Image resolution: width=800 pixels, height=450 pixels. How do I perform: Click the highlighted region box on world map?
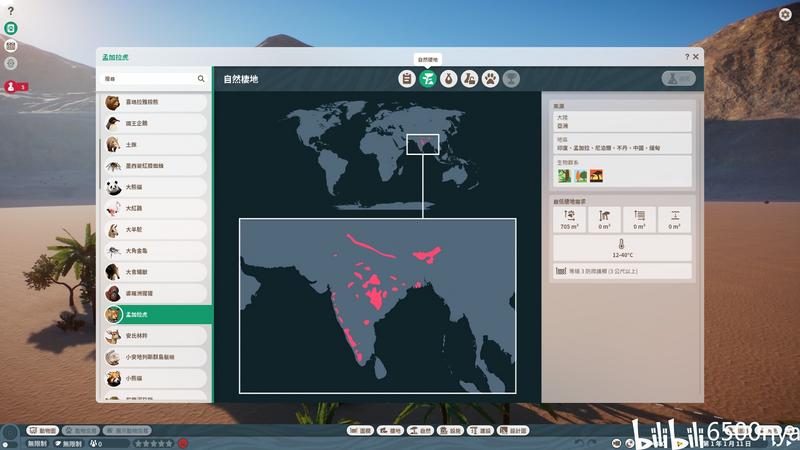coord(422,144)
